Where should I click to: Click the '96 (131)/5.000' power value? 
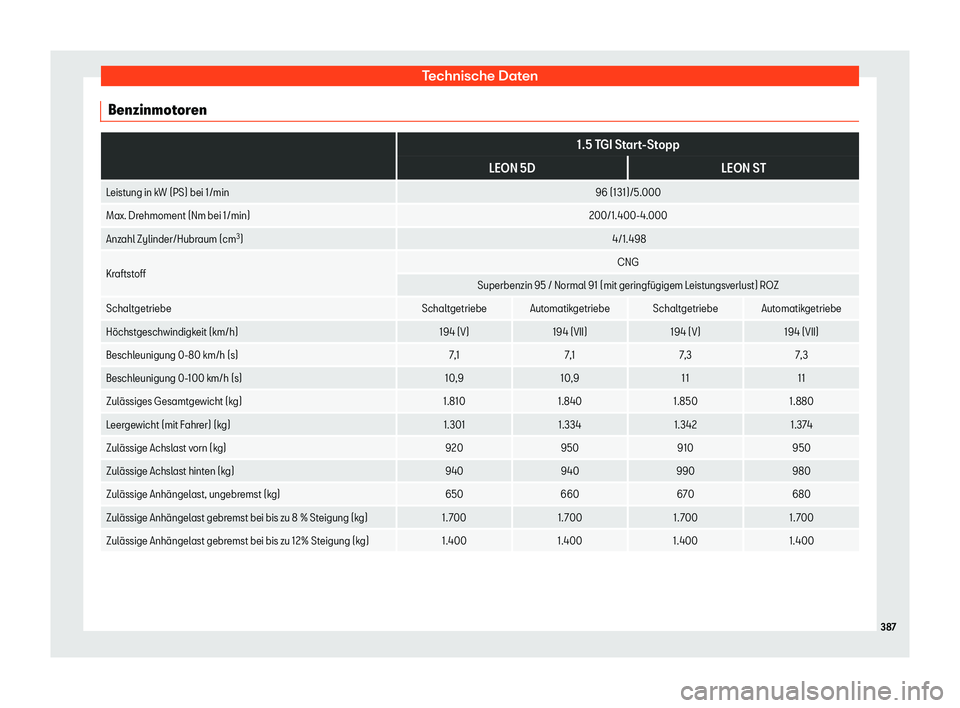click(628, 192)
